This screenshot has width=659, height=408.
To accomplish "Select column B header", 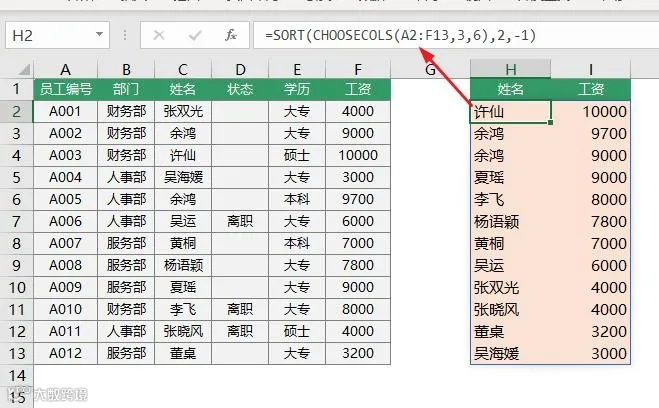I will tap(126, 69).
